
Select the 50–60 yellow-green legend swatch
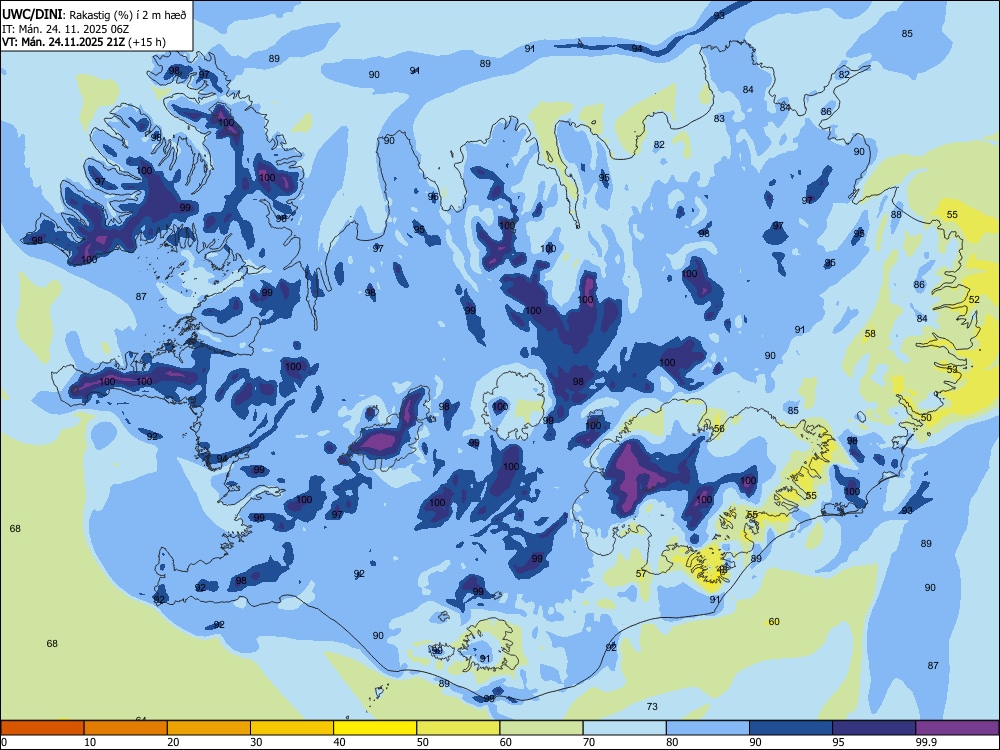[458, 728]
